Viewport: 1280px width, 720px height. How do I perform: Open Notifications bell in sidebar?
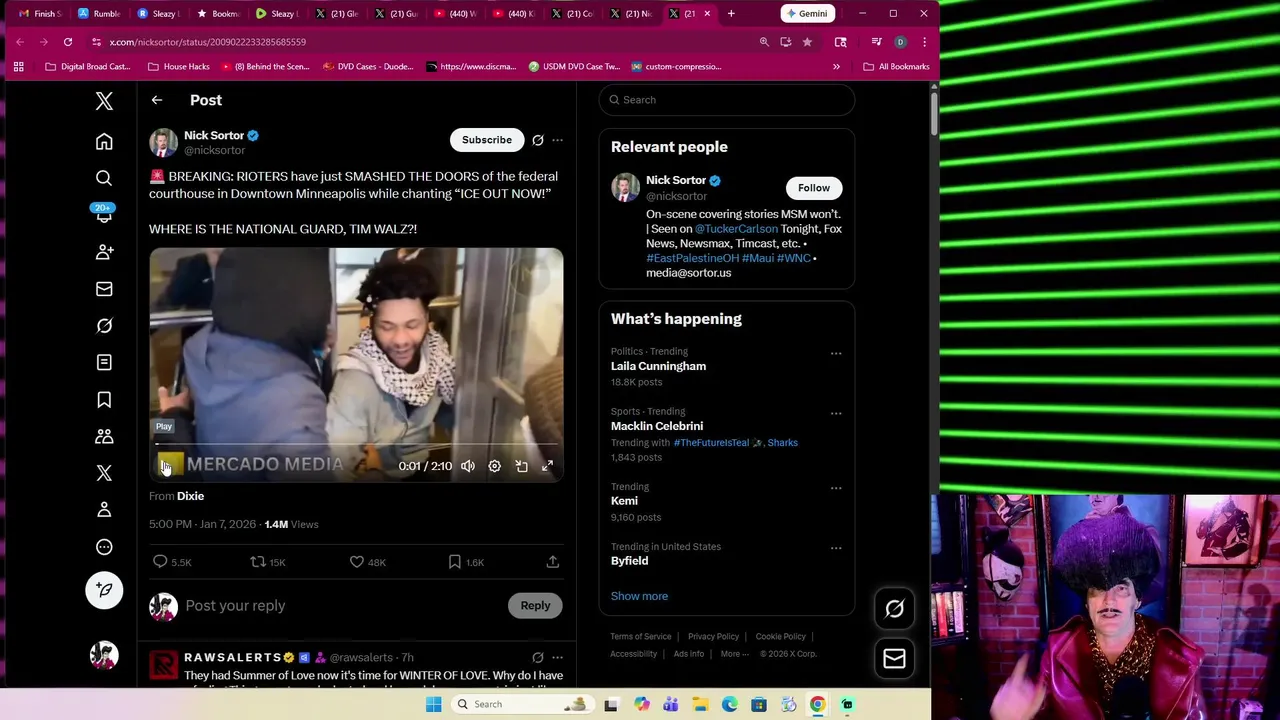point(104,215)
